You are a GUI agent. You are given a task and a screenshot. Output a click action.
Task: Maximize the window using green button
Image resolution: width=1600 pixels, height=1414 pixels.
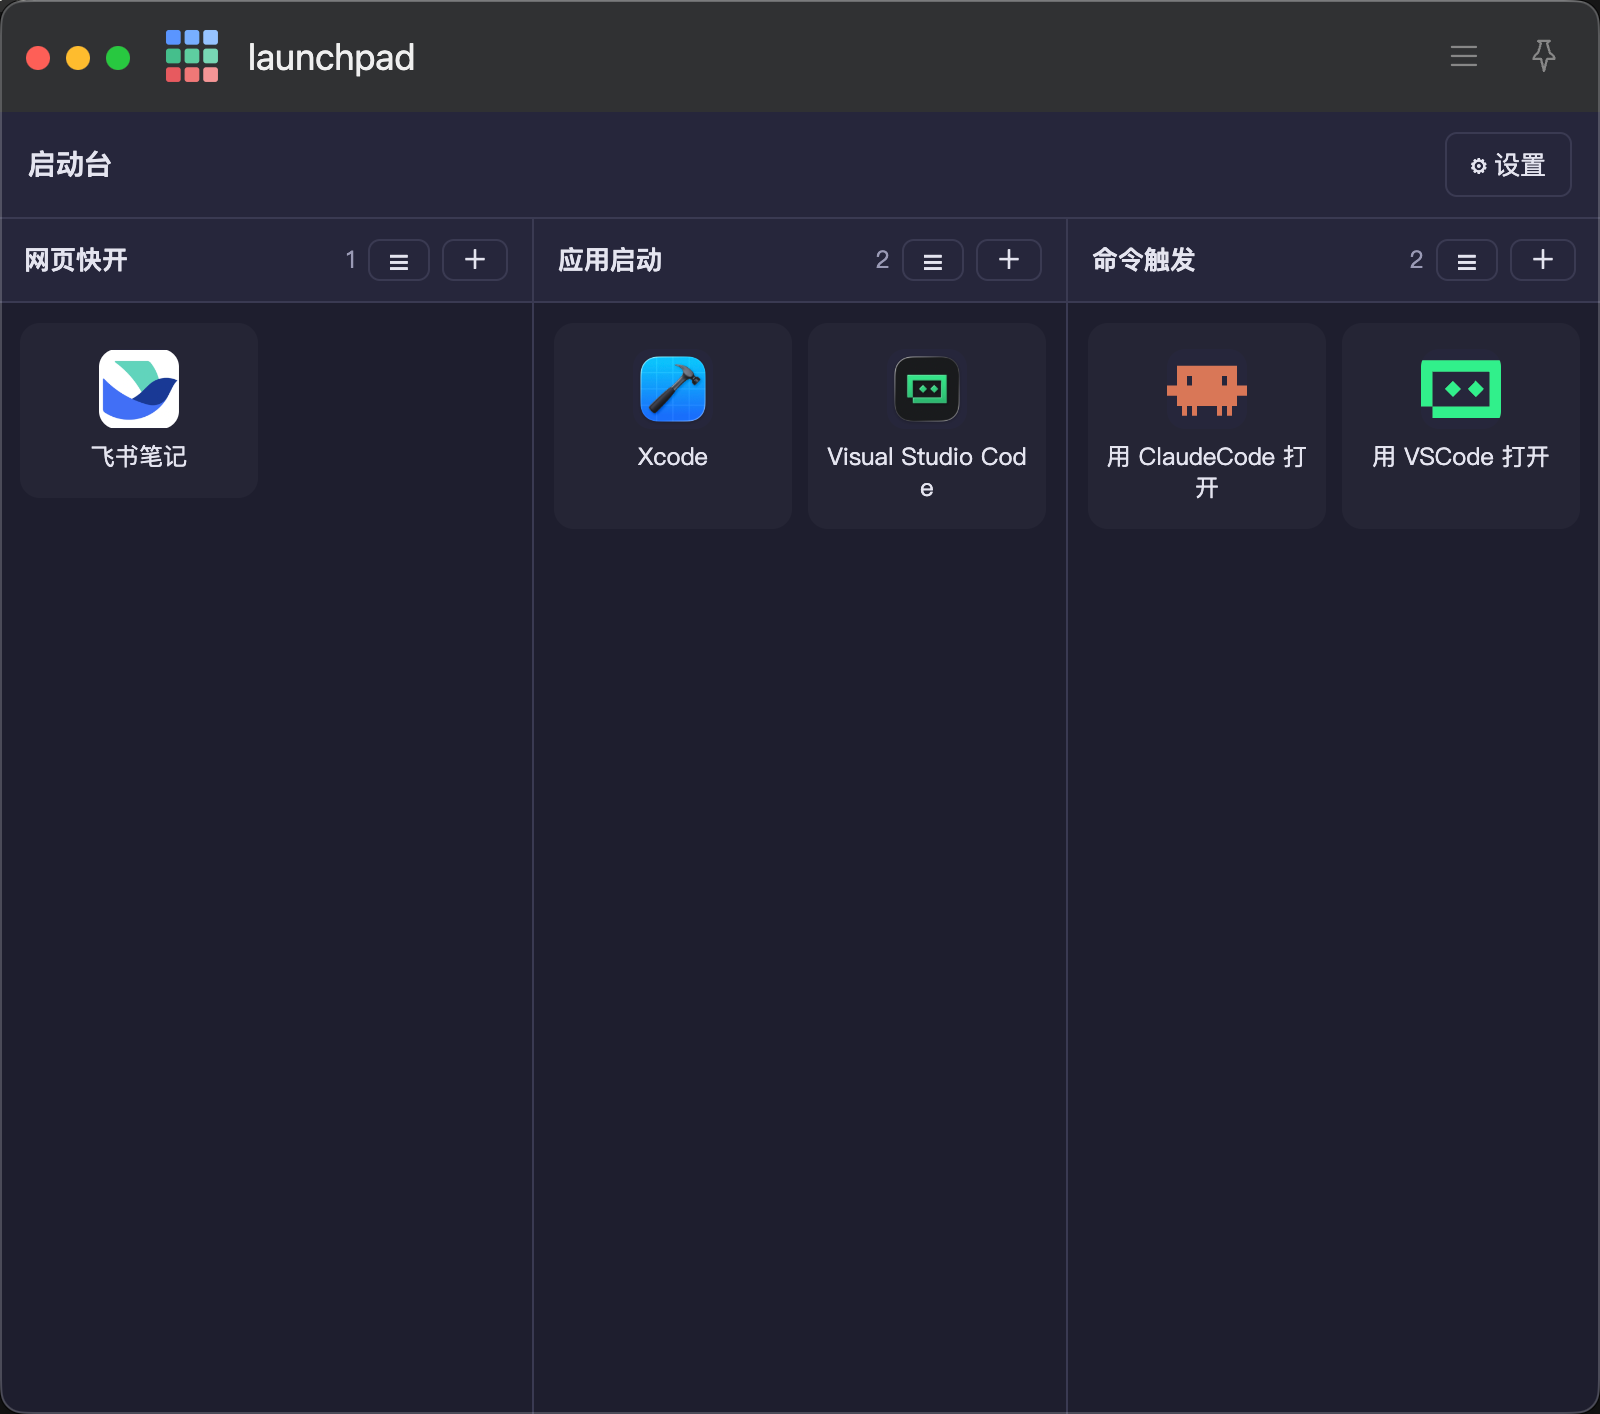tap(118, 58)
